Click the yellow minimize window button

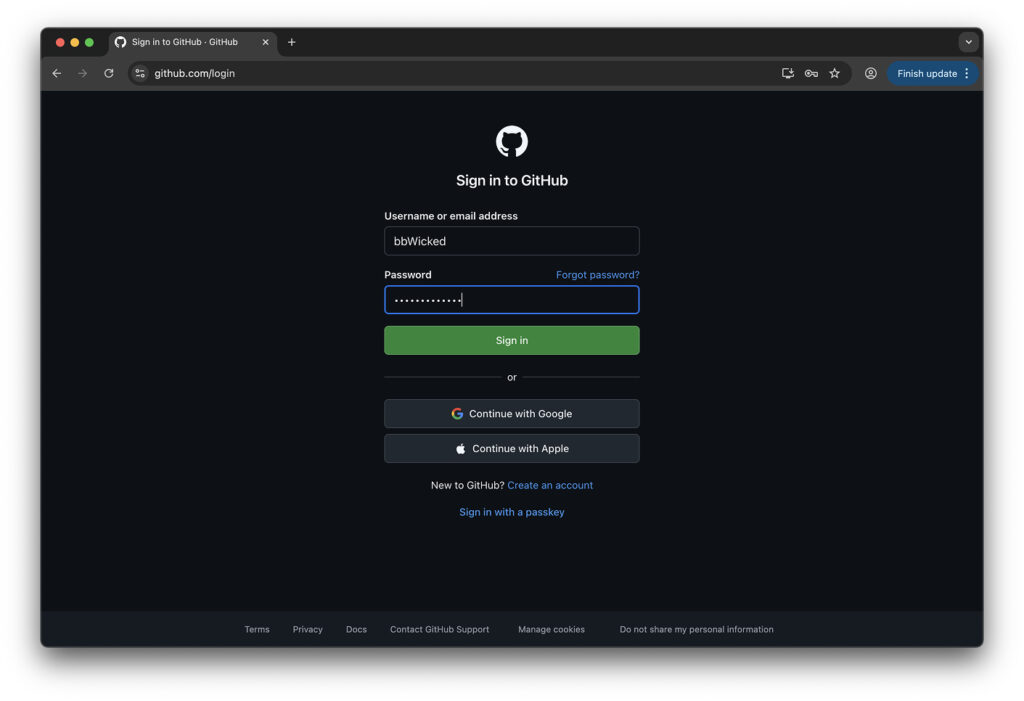click(74, 42)
